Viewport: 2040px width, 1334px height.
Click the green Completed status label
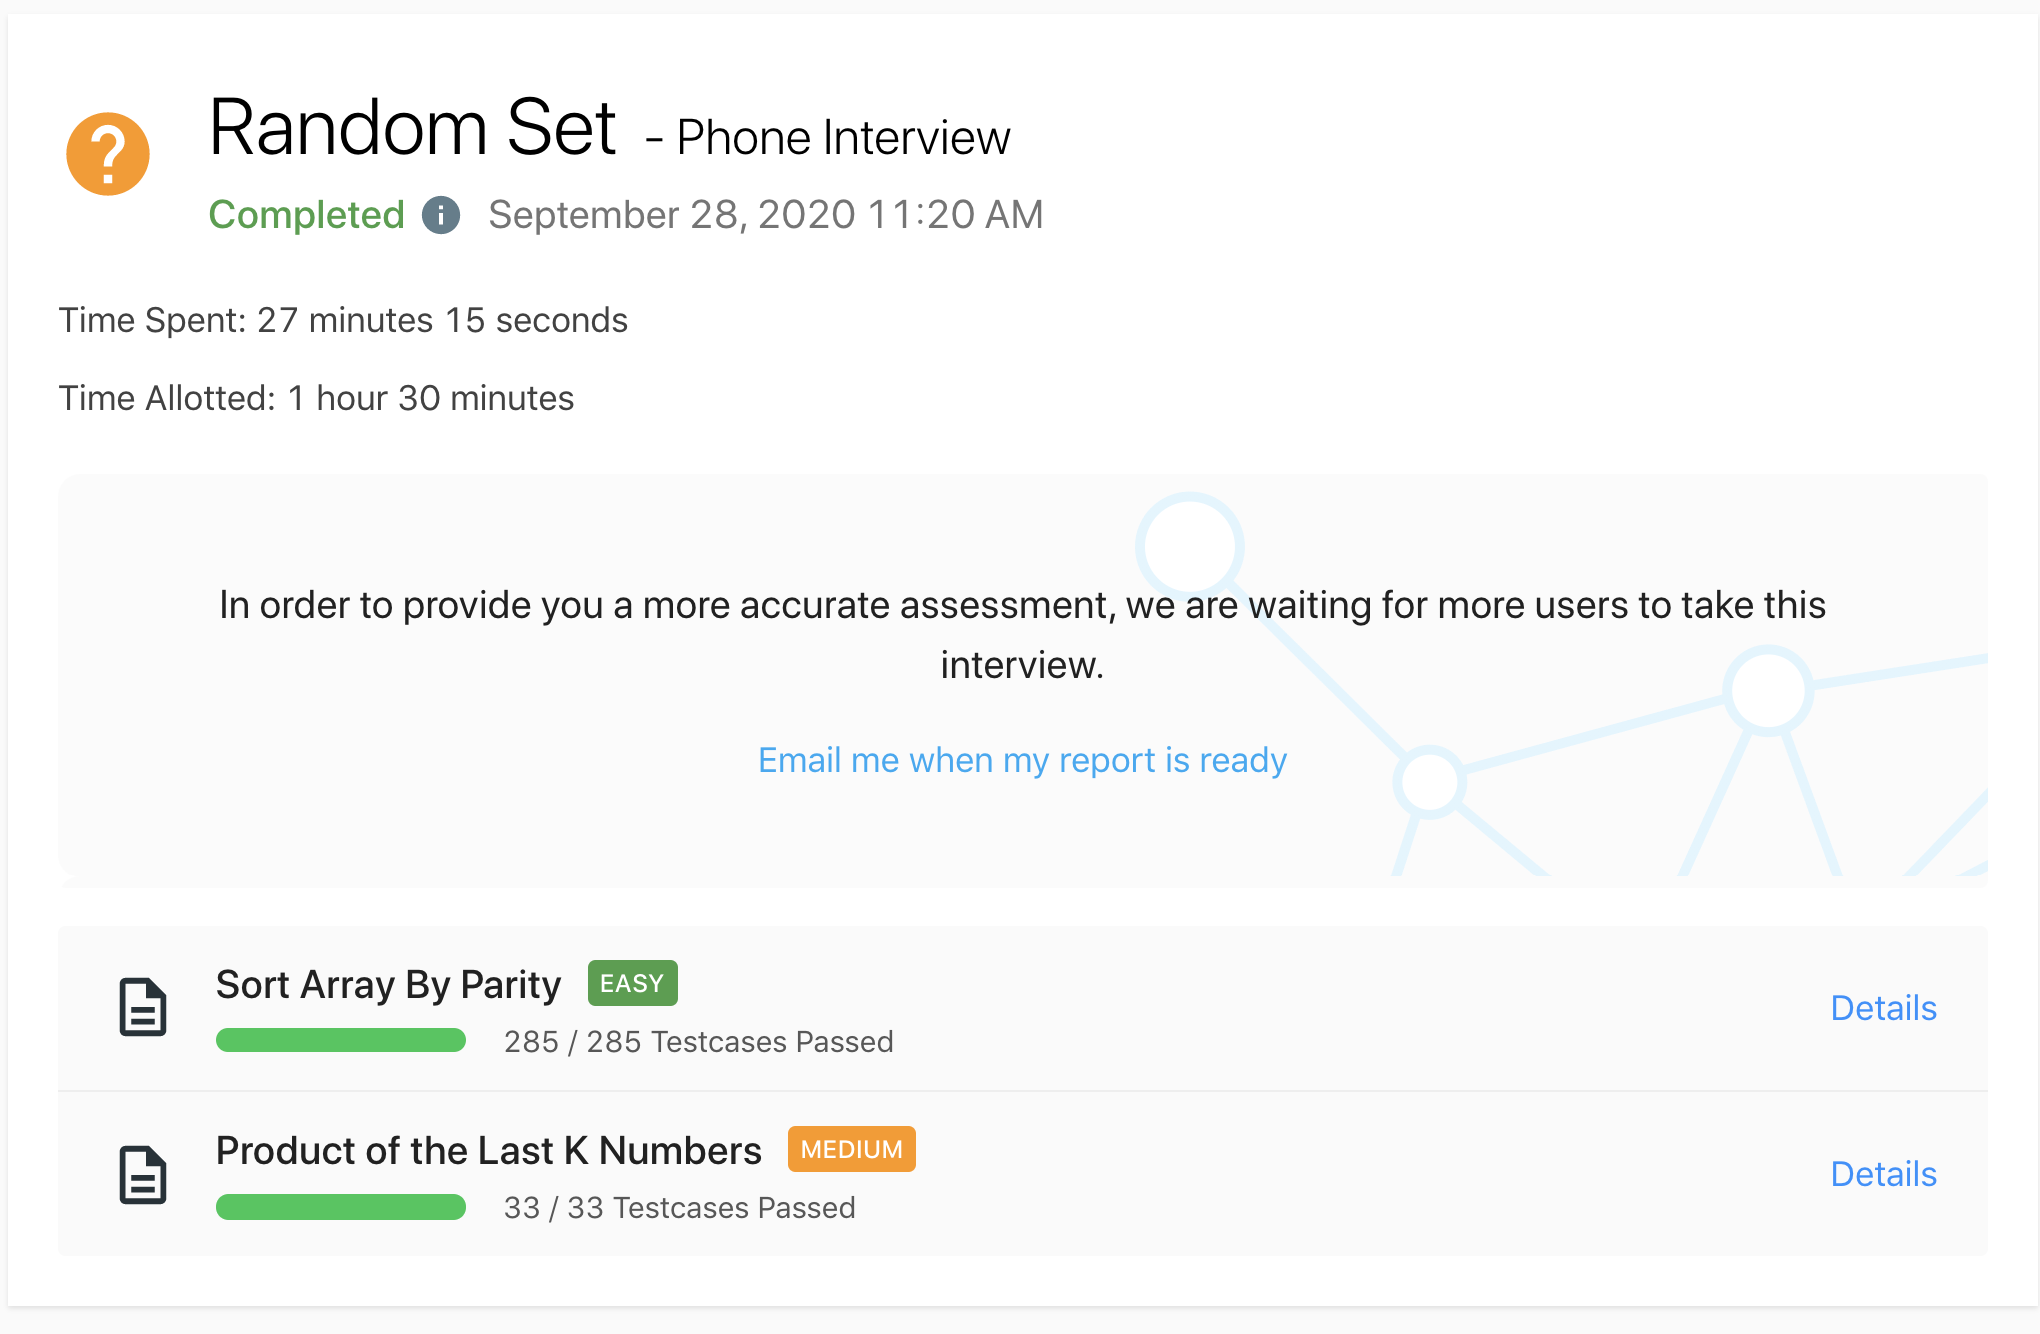[x=306, y=215]
